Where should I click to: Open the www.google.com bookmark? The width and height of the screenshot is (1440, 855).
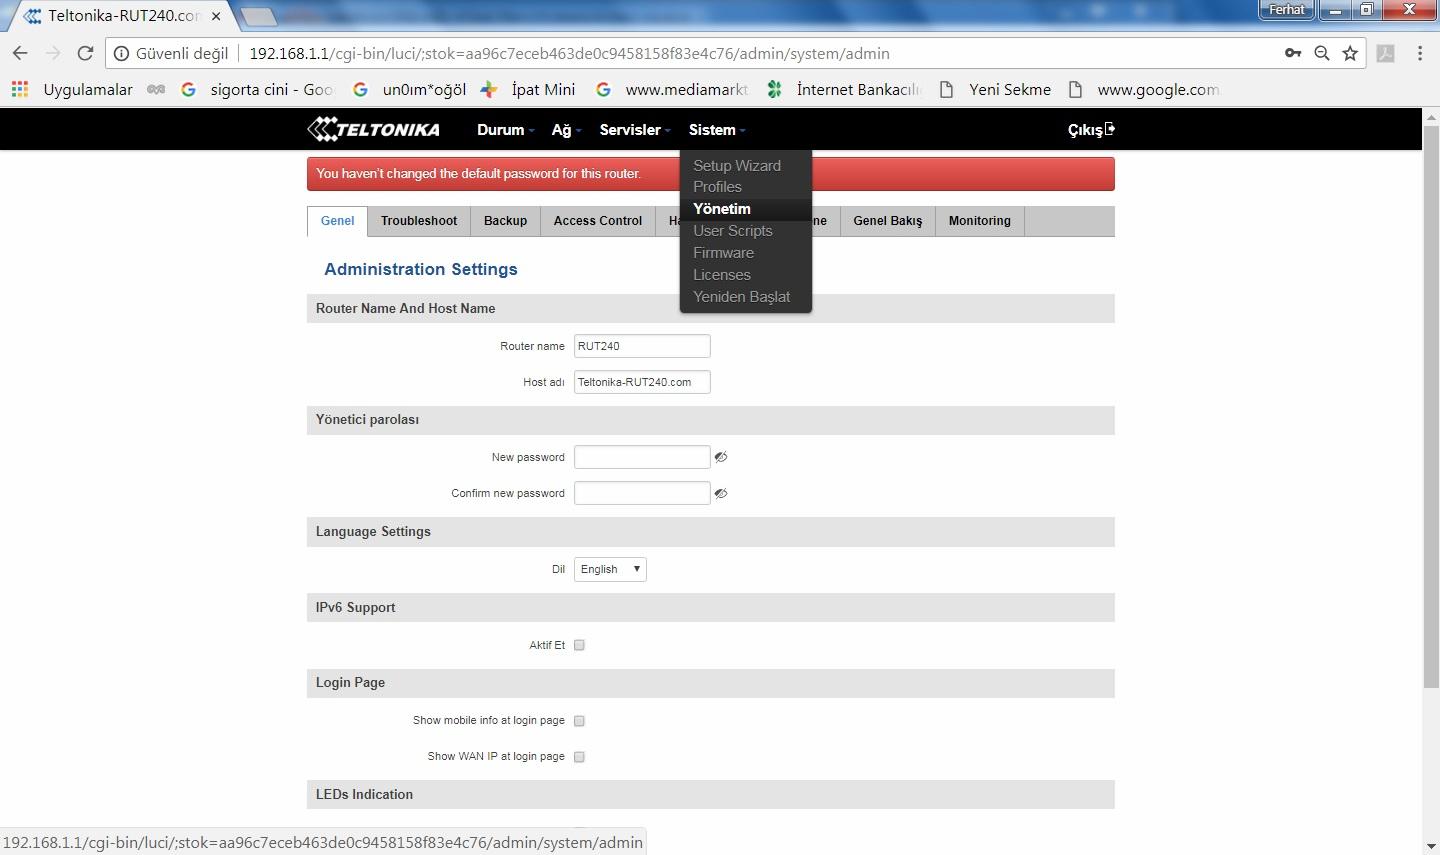(1144, 89)
